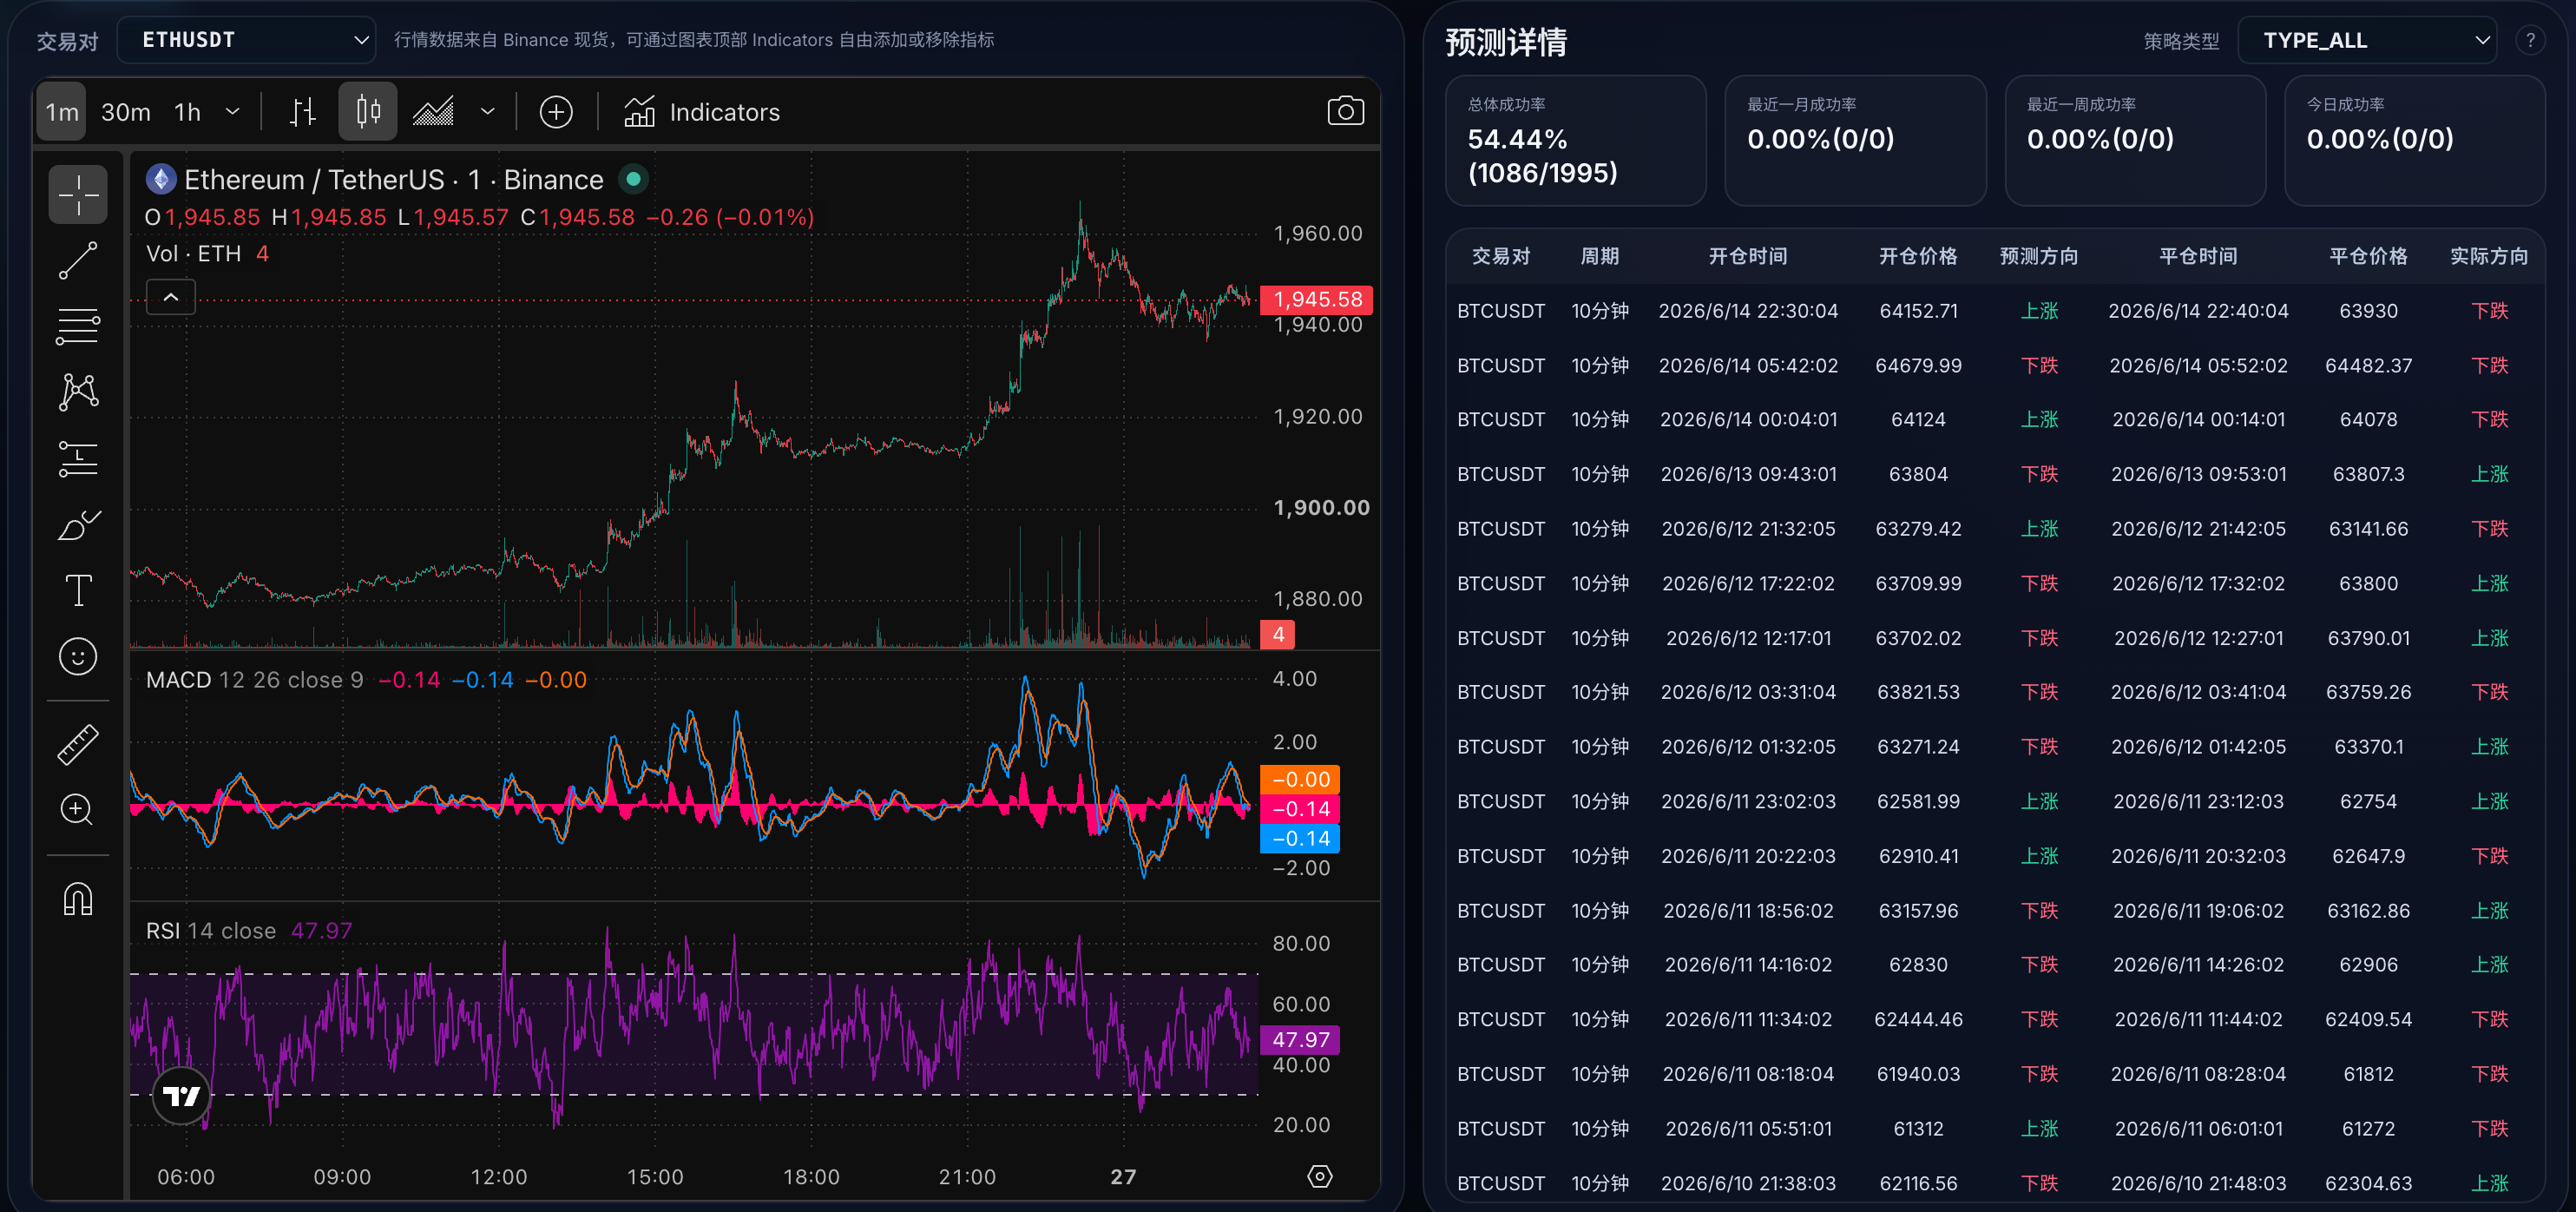This screenshot has height=1212, width=2576.
Task: Click the blue -0.14 MACD value label
Action: [x=1300, y=839]
